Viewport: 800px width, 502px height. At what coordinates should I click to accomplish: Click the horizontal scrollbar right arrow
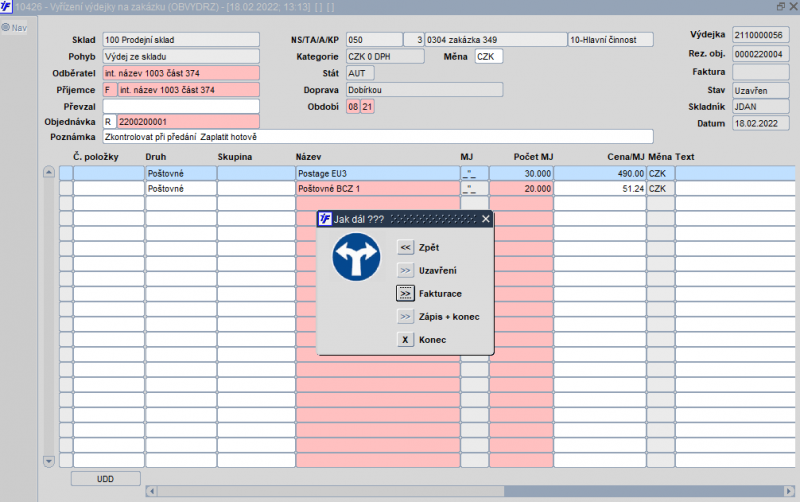pyautogui.click(x=789, y=491)
